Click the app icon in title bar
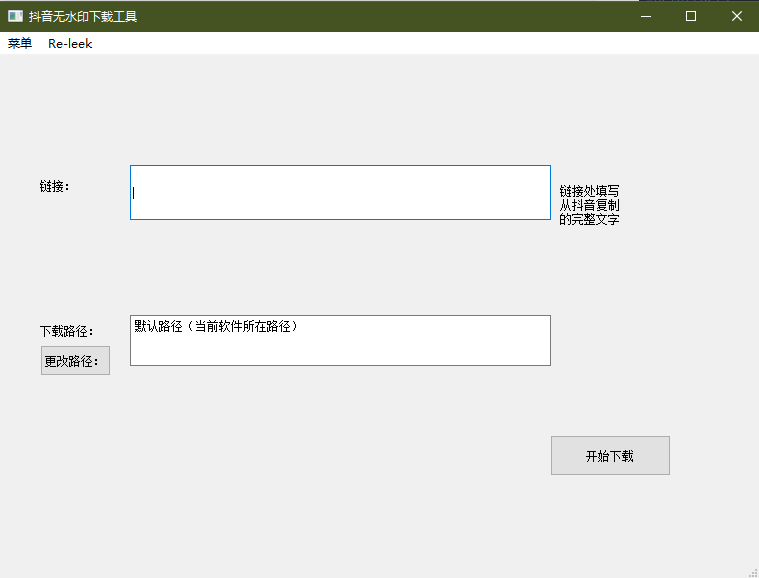 [x=15, y=16]
